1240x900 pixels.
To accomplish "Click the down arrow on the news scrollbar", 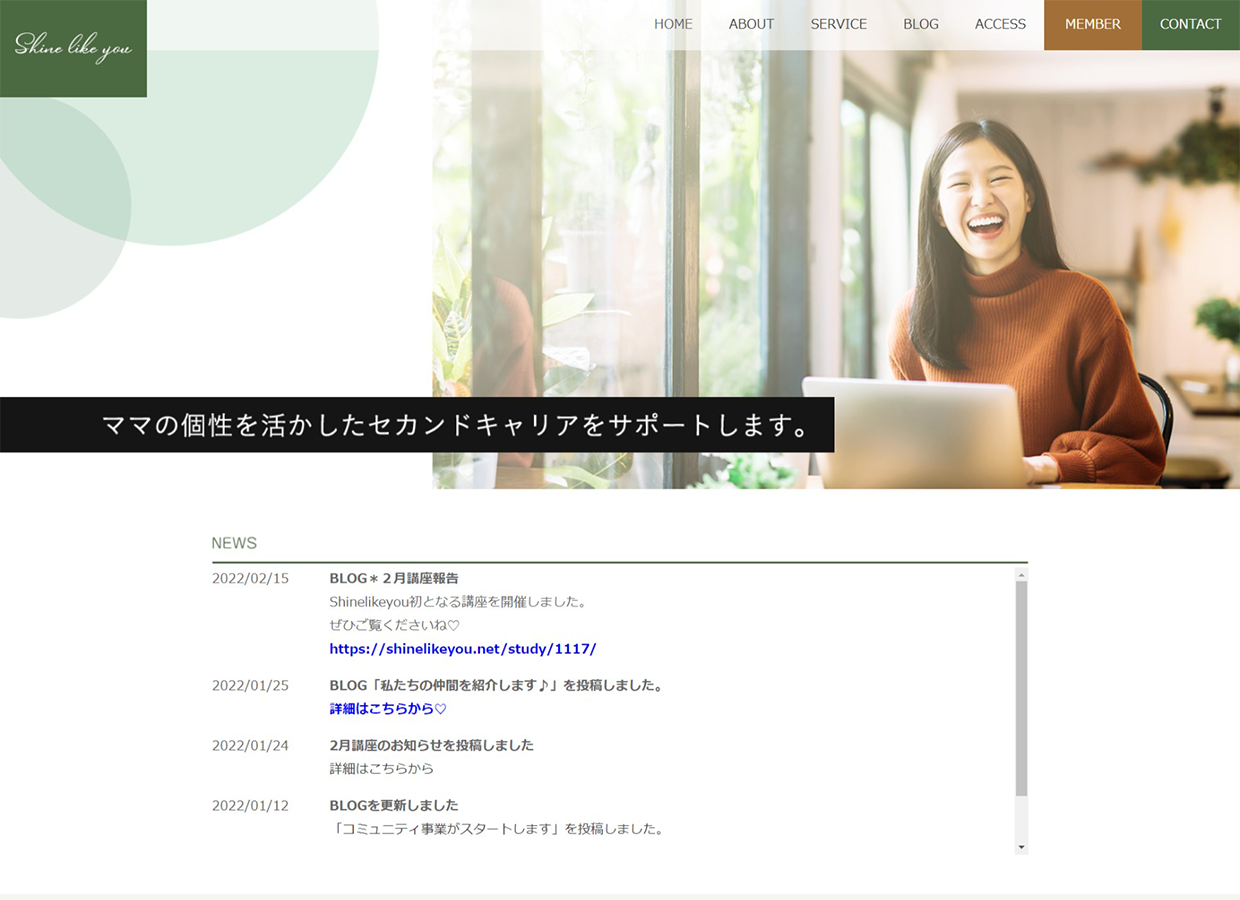I will pos(1019,846).
